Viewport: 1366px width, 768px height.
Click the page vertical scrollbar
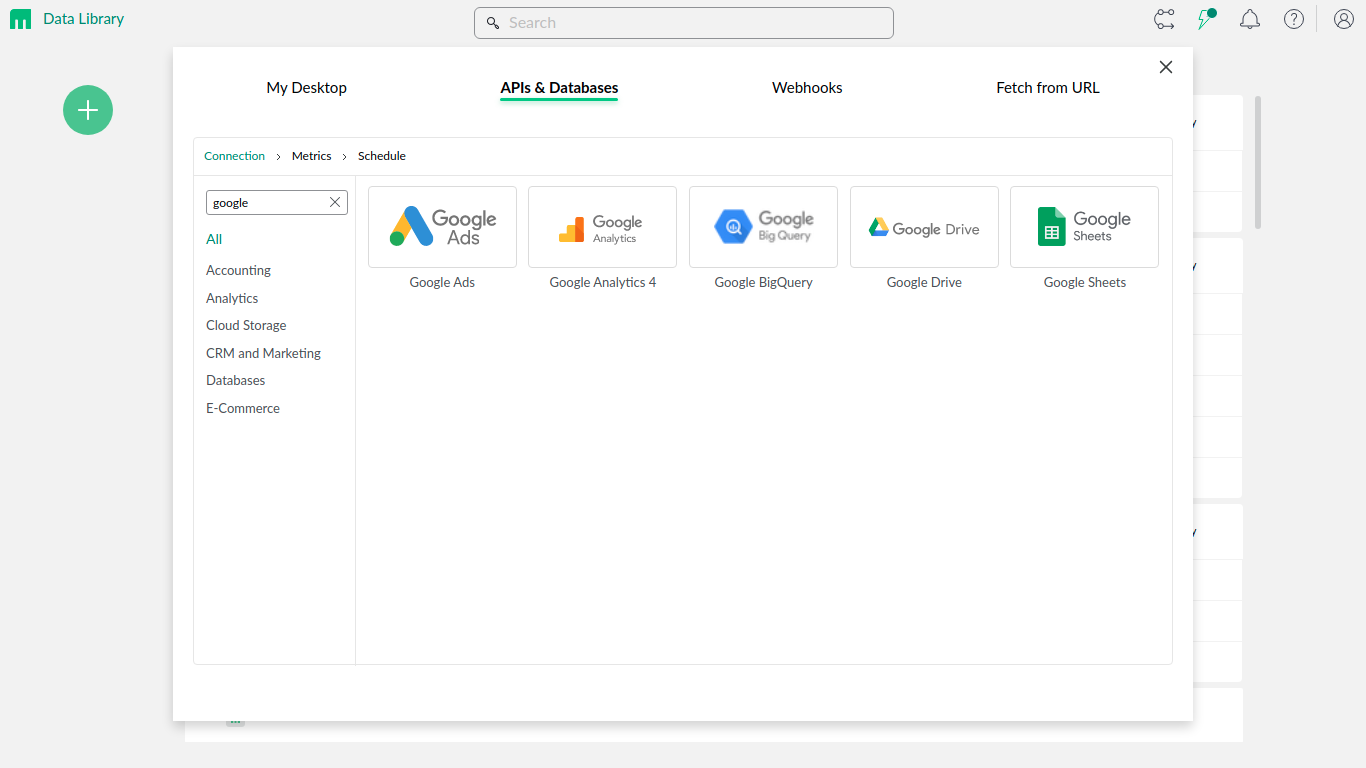1258,163
